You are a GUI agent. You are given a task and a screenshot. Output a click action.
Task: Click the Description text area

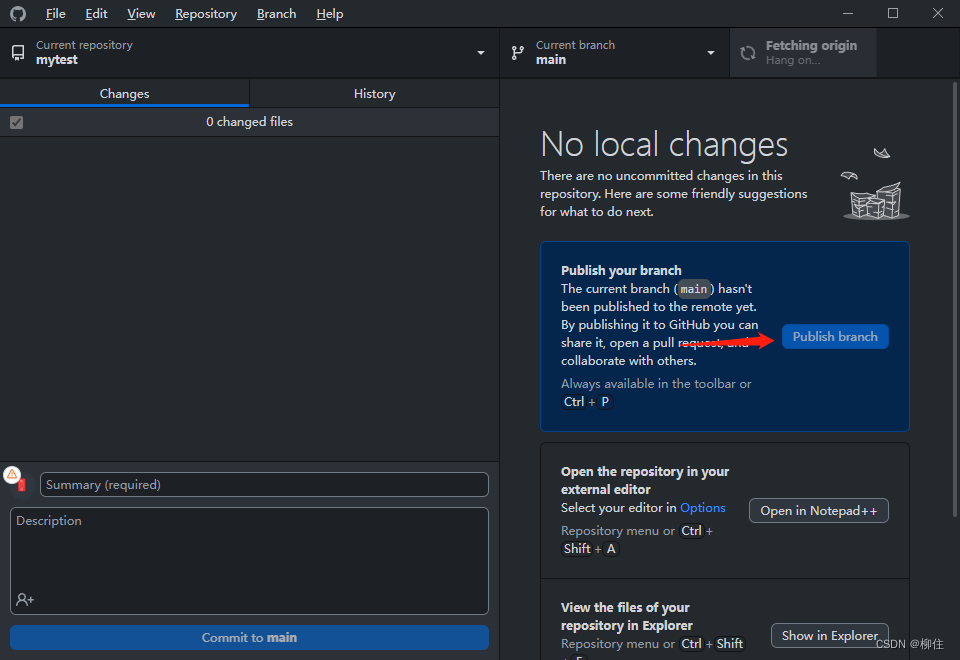pos(249,561)
